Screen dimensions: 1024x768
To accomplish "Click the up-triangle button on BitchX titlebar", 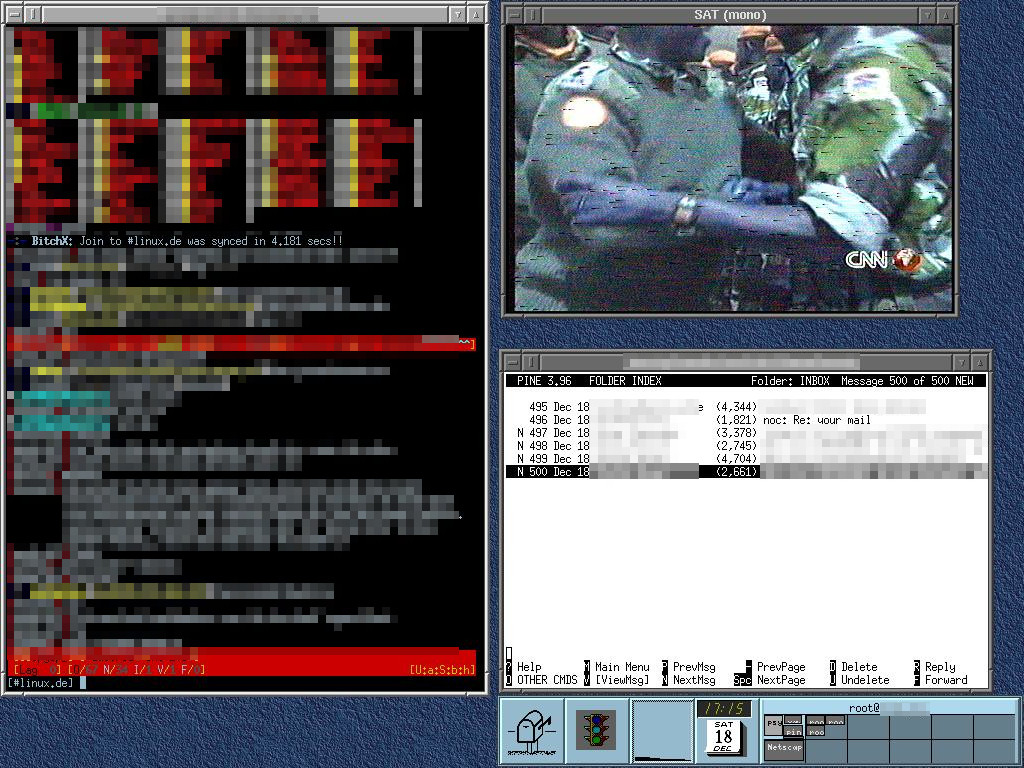I will (x=477, y=14).
